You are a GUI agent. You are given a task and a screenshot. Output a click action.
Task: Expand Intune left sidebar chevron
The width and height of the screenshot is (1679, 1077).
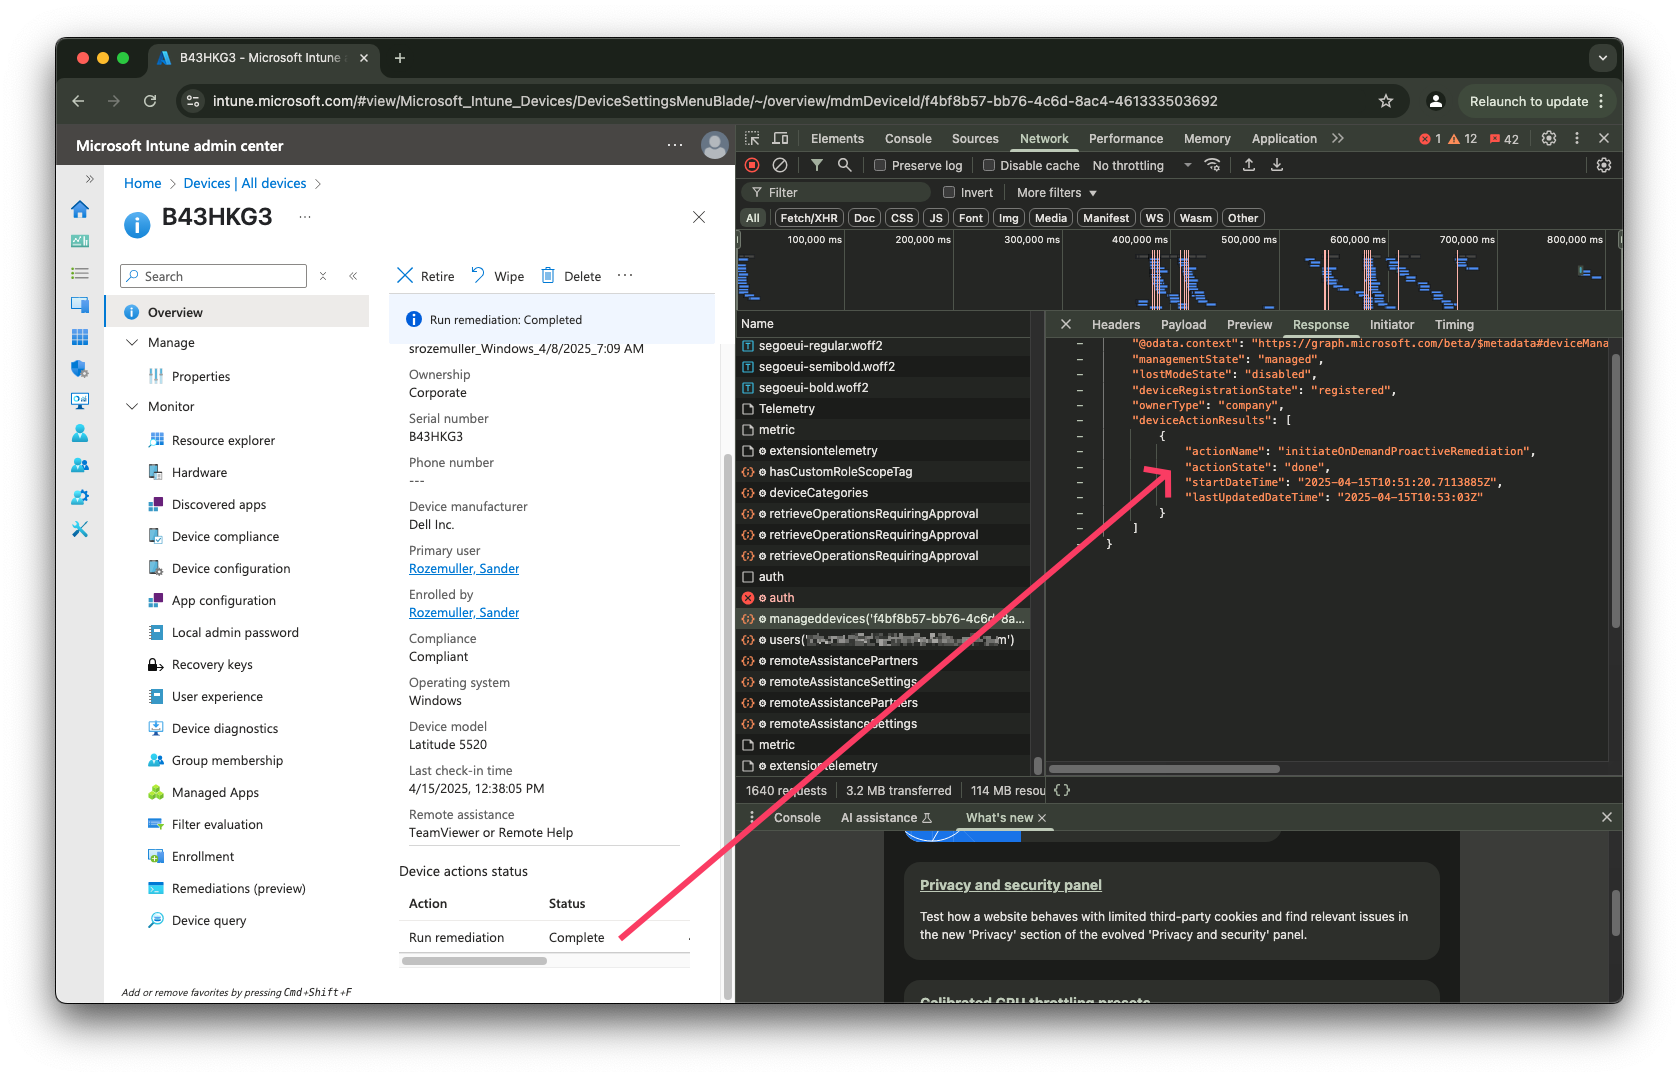[x=90, y=179]
